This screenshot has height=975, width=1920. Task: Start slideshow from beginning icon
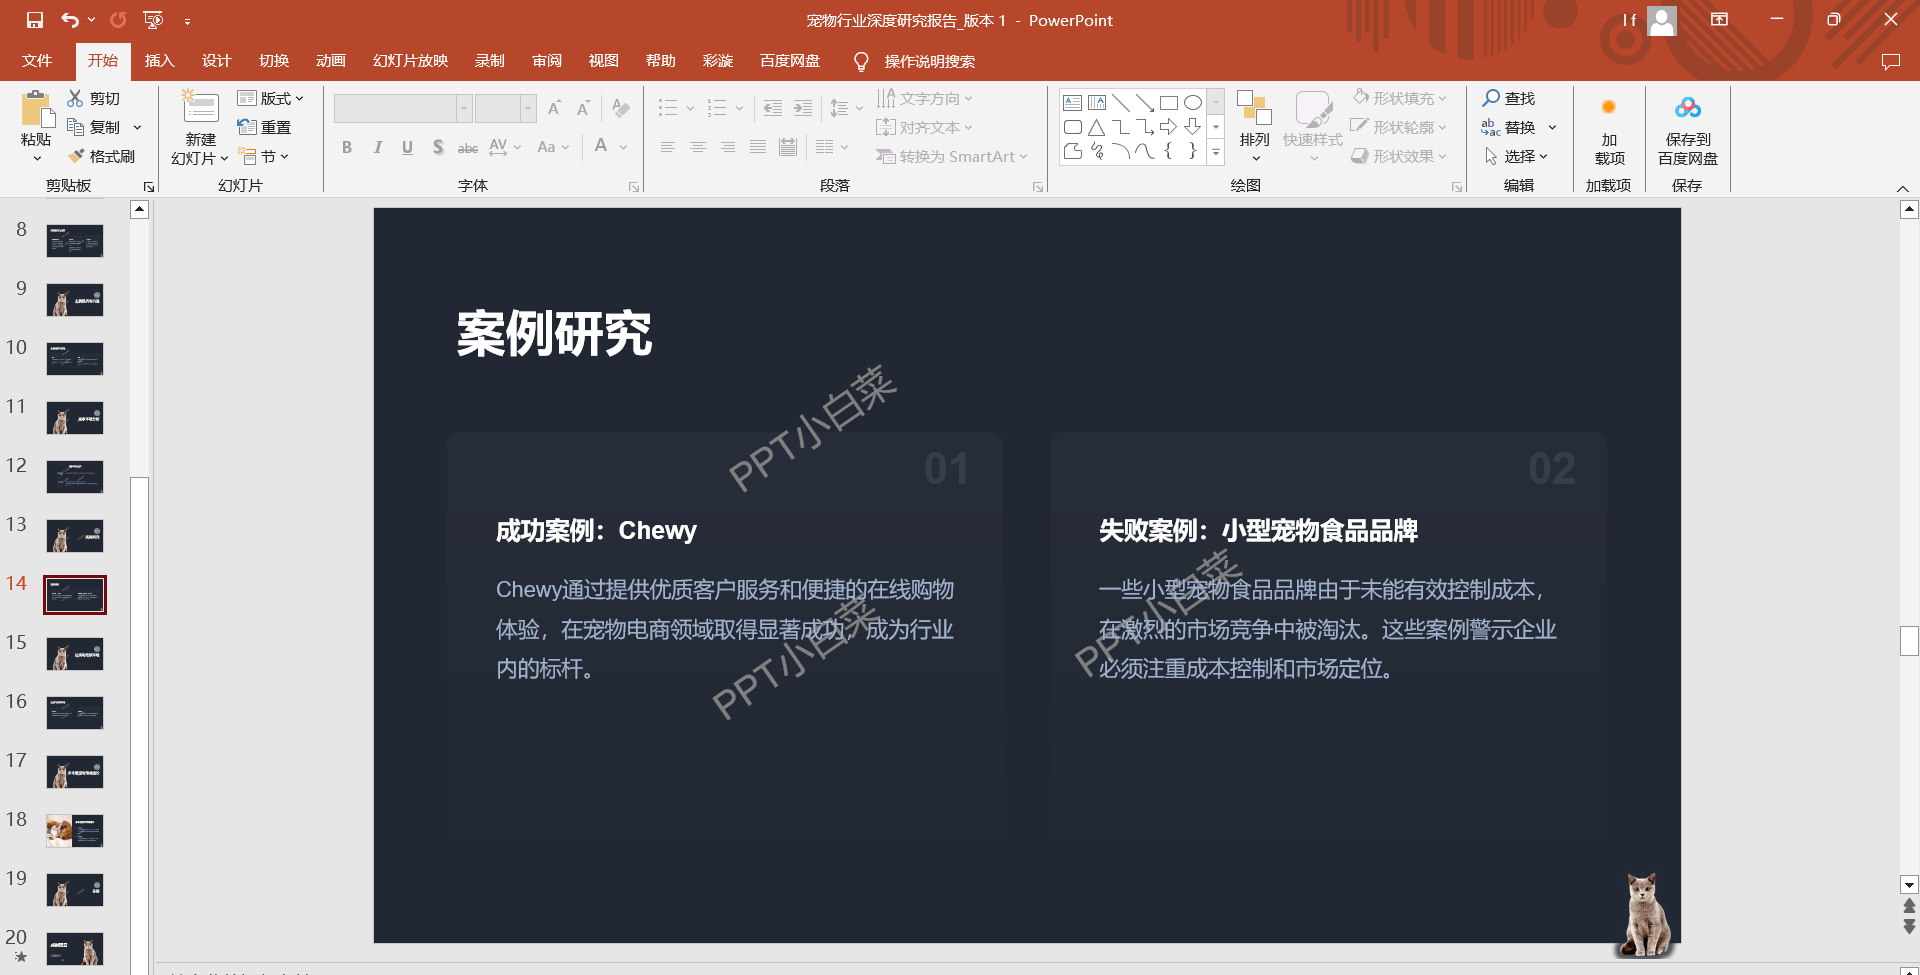153,20
